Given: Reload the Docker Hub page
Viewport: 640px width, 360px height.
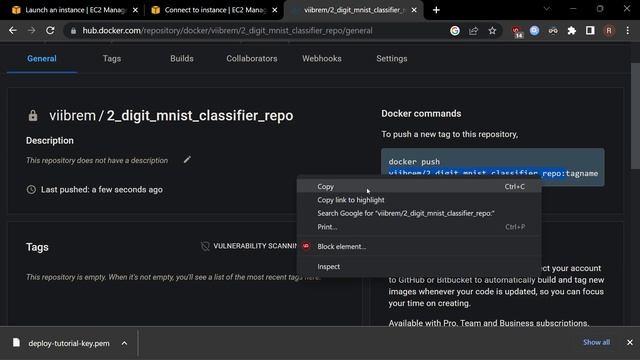Looking at the screenshot, I should (50, 31).
